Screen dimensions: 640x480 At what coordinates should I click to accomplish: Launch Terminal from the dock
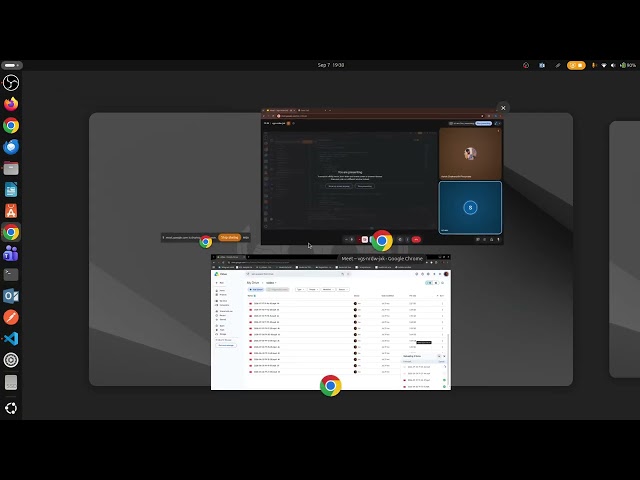click(11, 275)
